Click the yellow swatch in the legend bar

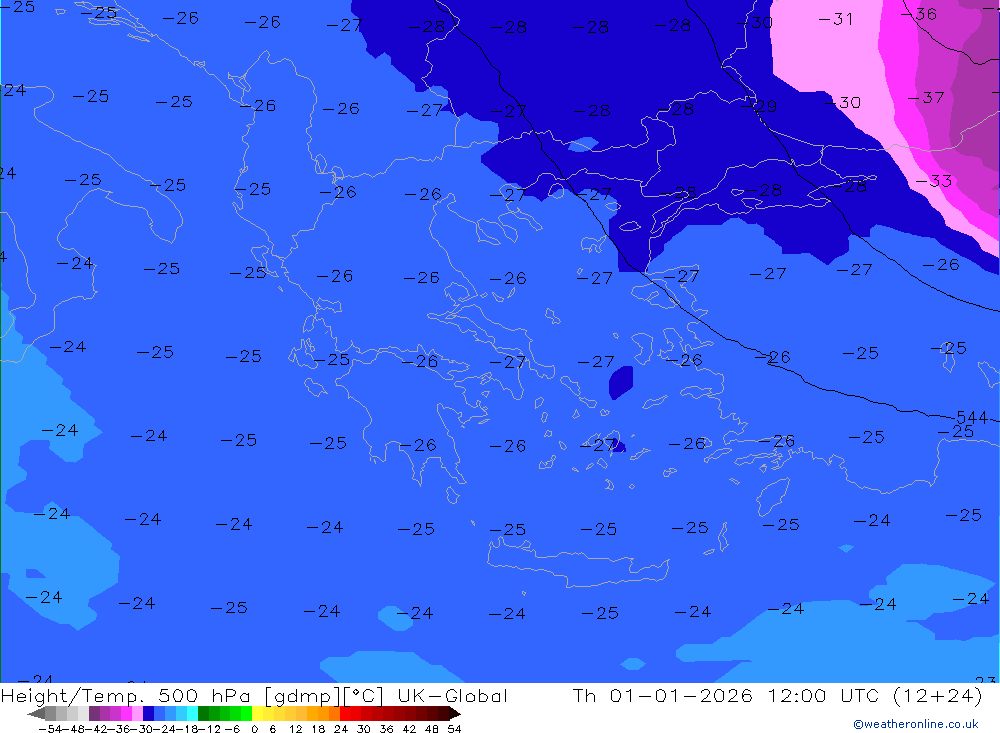(x=257, y=713)
